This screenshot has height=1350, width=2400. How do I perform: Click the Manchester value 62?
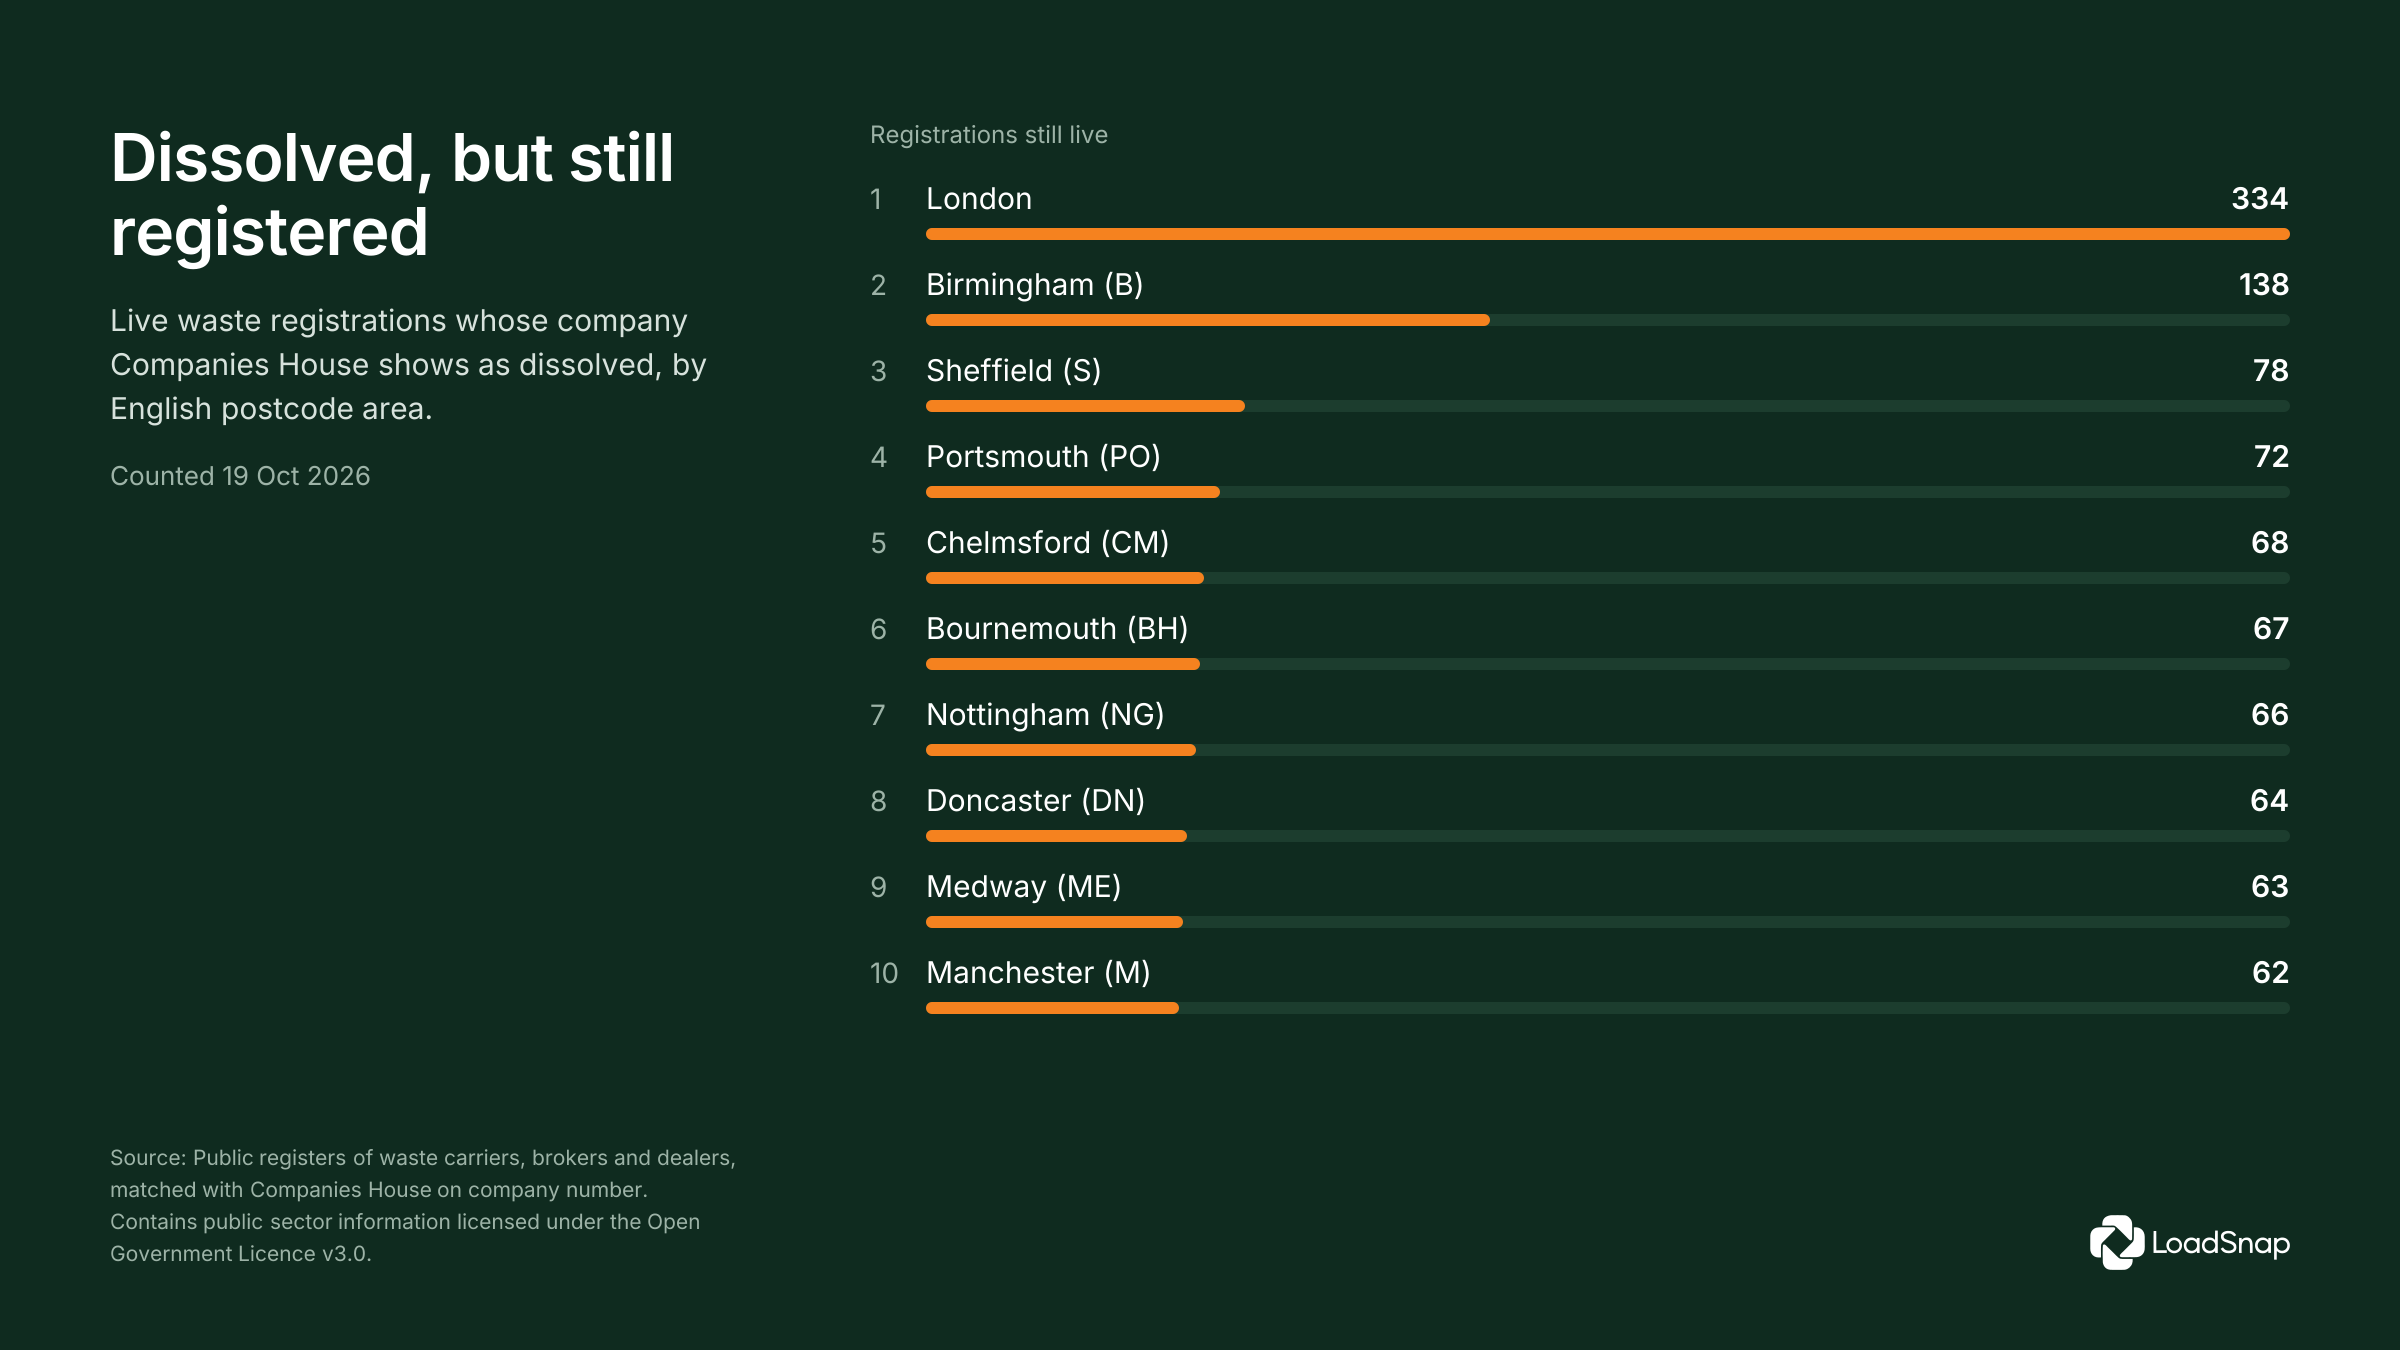click(x=2270, y=973)
